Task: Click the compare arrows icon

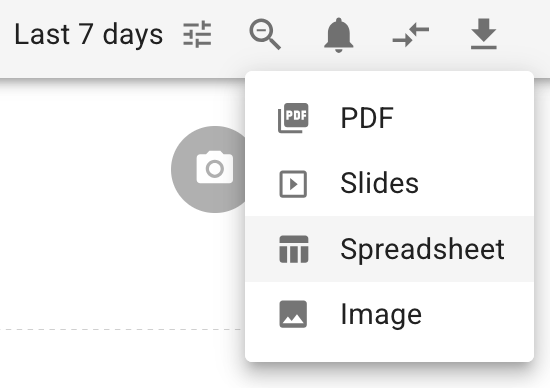Action: coord(411,35)
